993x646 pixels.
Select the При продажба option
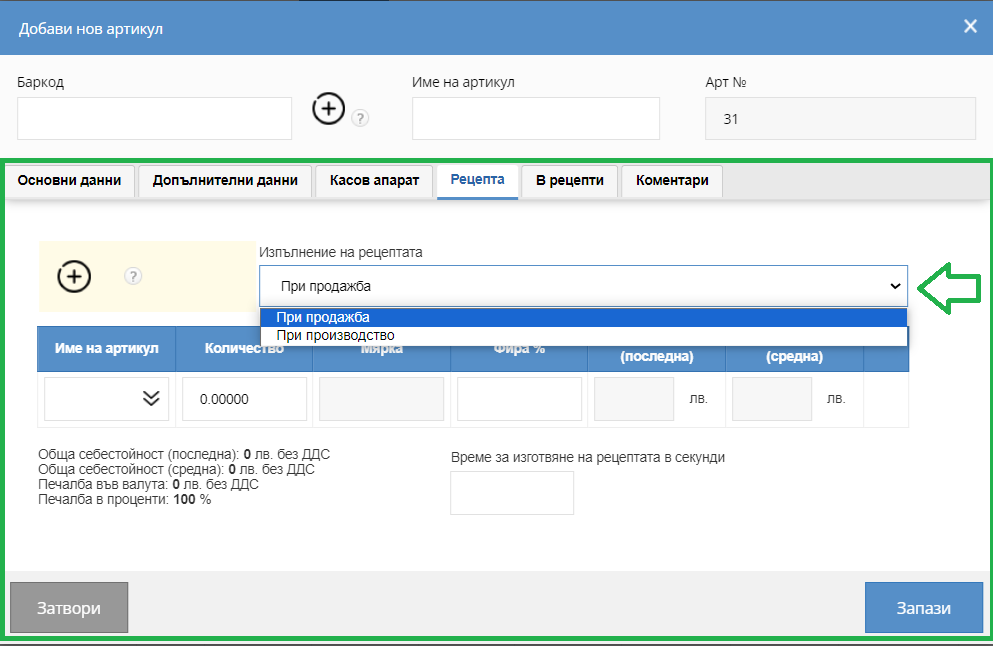pyautogui.click(x=583, y=317)
